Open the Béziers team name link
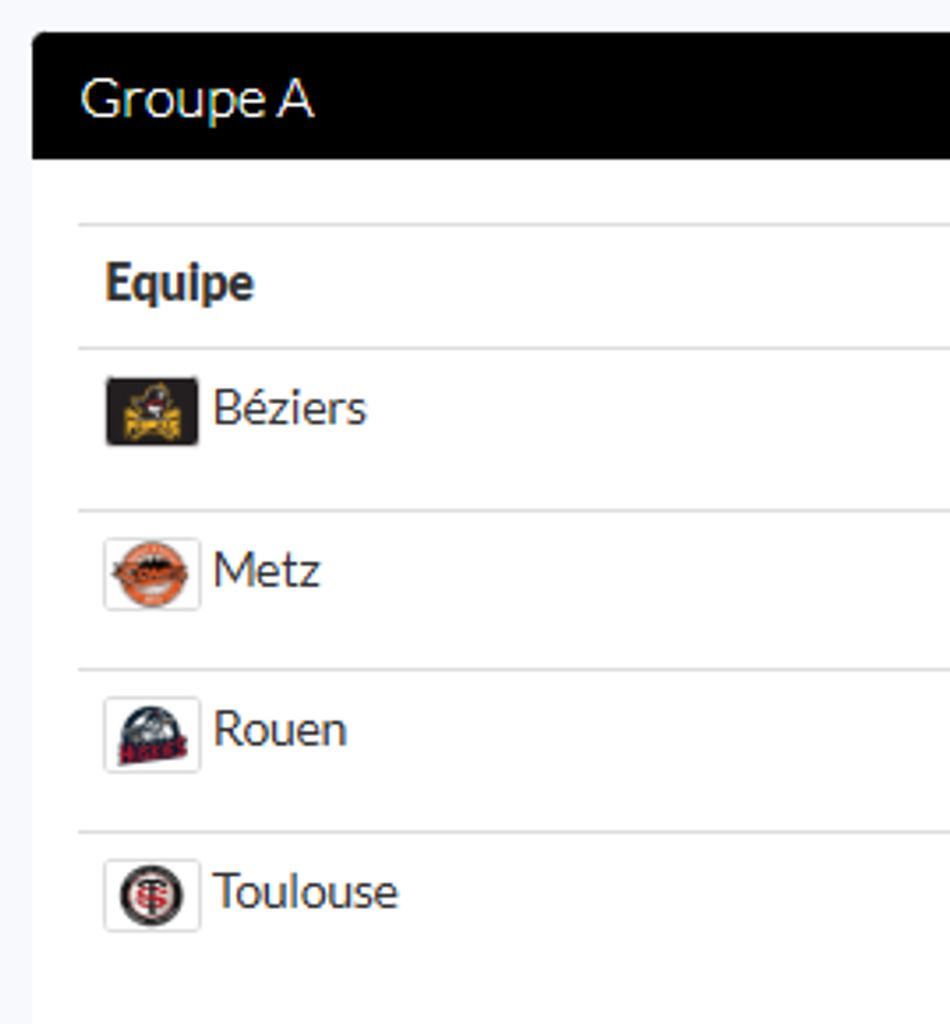The height and width of the screenshot is (1024, 950). point(290,409)
